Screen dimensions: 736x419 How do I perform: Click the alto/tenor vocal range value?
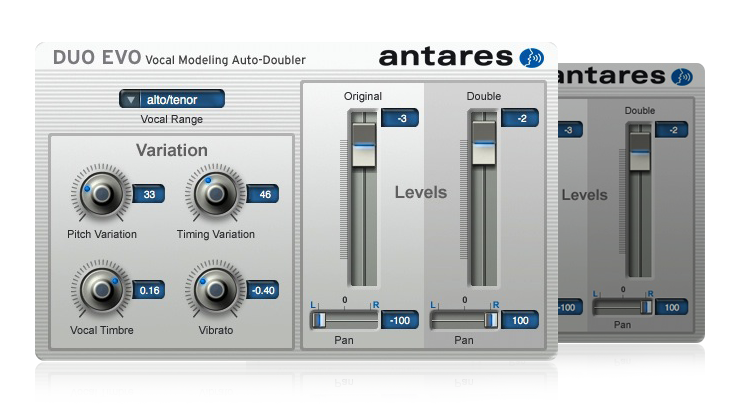pos(172,99)
